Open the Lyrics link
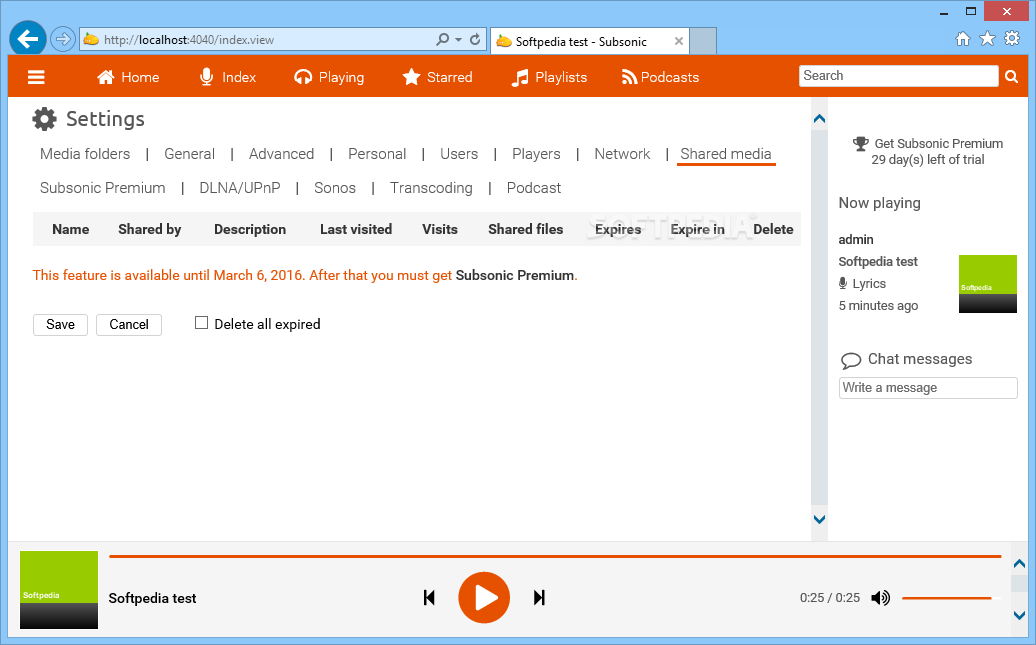This screenshot has height=645, width=1036. [x=869, y=284]
